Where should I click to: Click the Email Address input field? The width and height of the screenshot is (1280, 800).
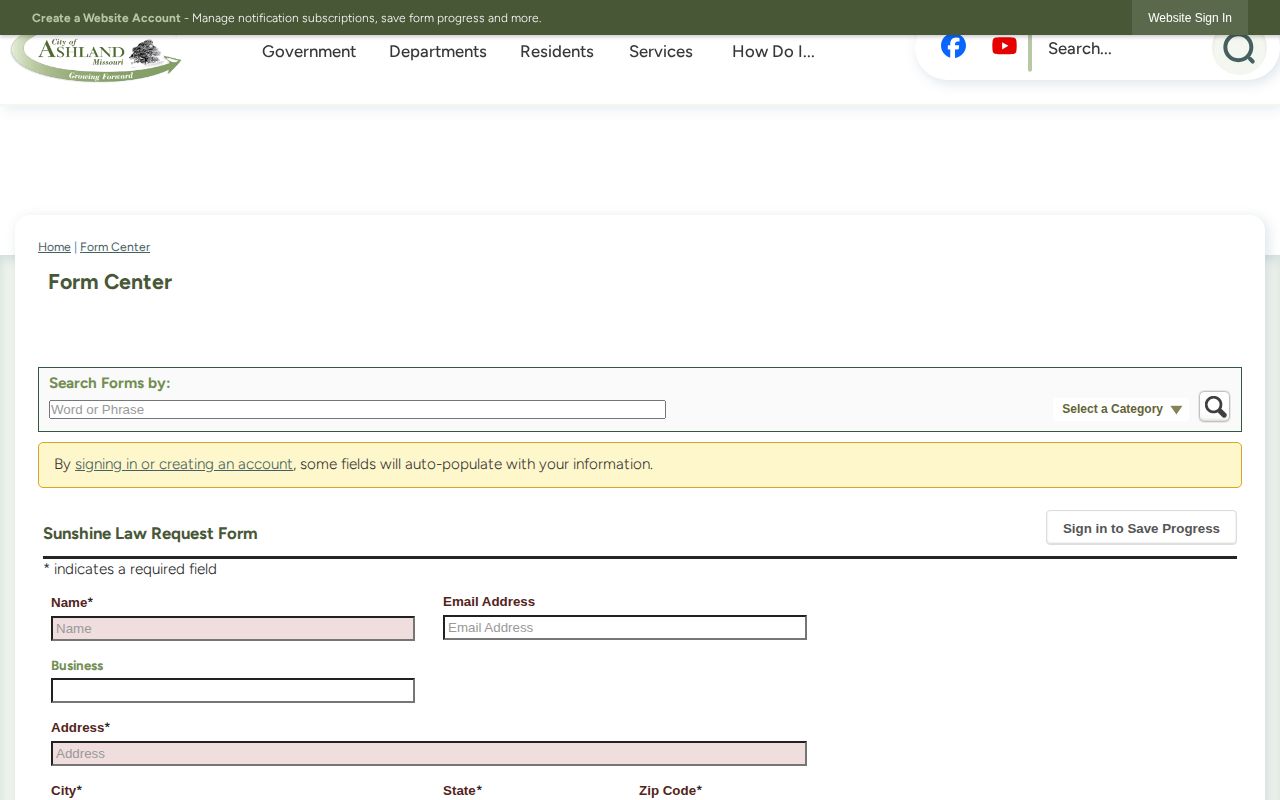point(625,628)
